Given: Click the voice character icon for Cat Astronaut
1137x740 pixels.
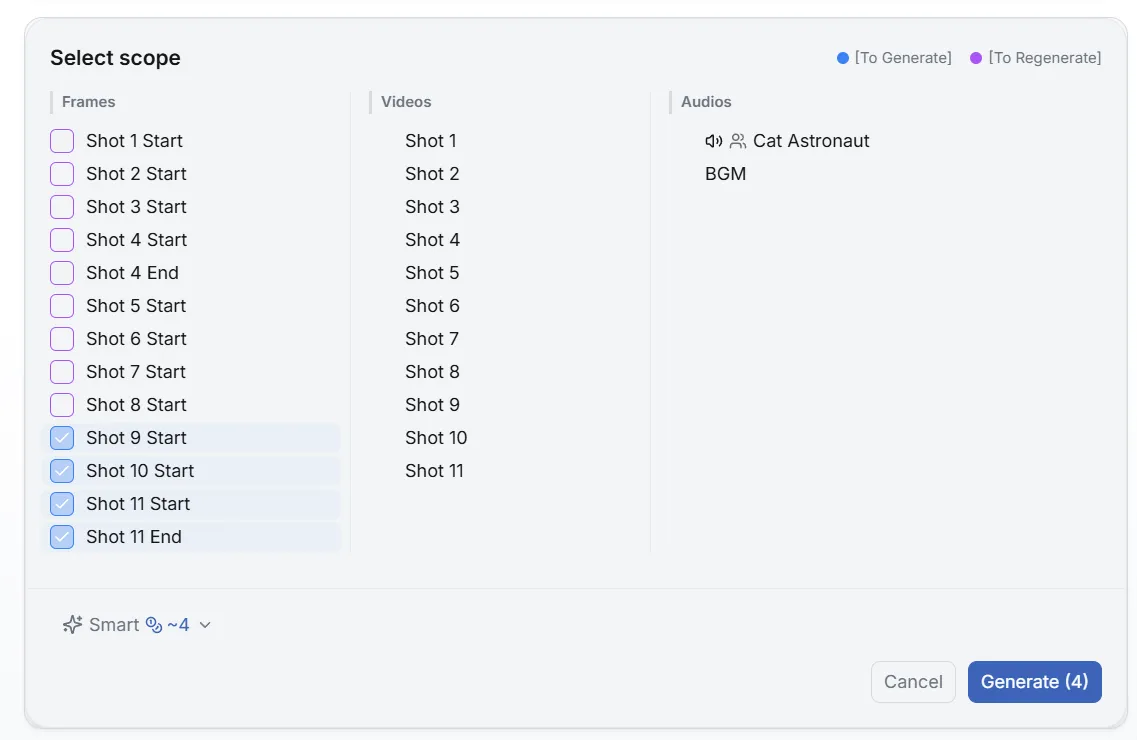Looking at the screenshot, I should point(737,140).
